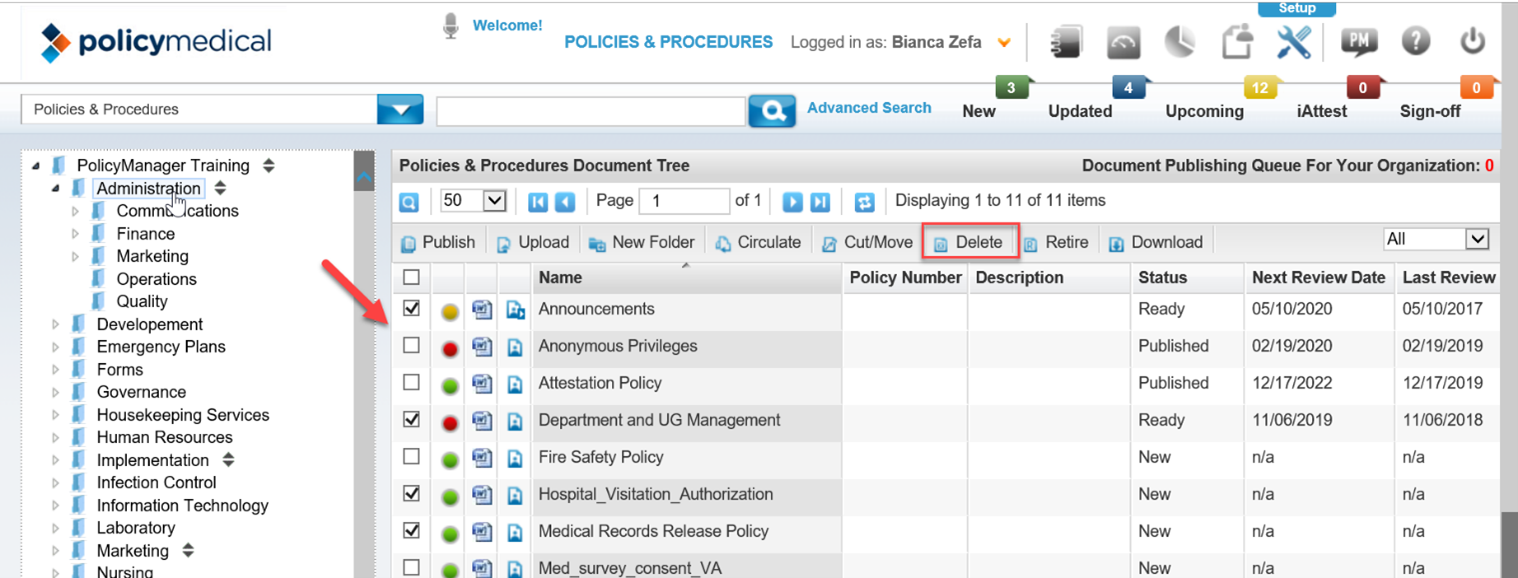Open the PM chat bubble icon
This screenshot has width=1518, height=578.
pyautogui.click(x=1359, y=41)
